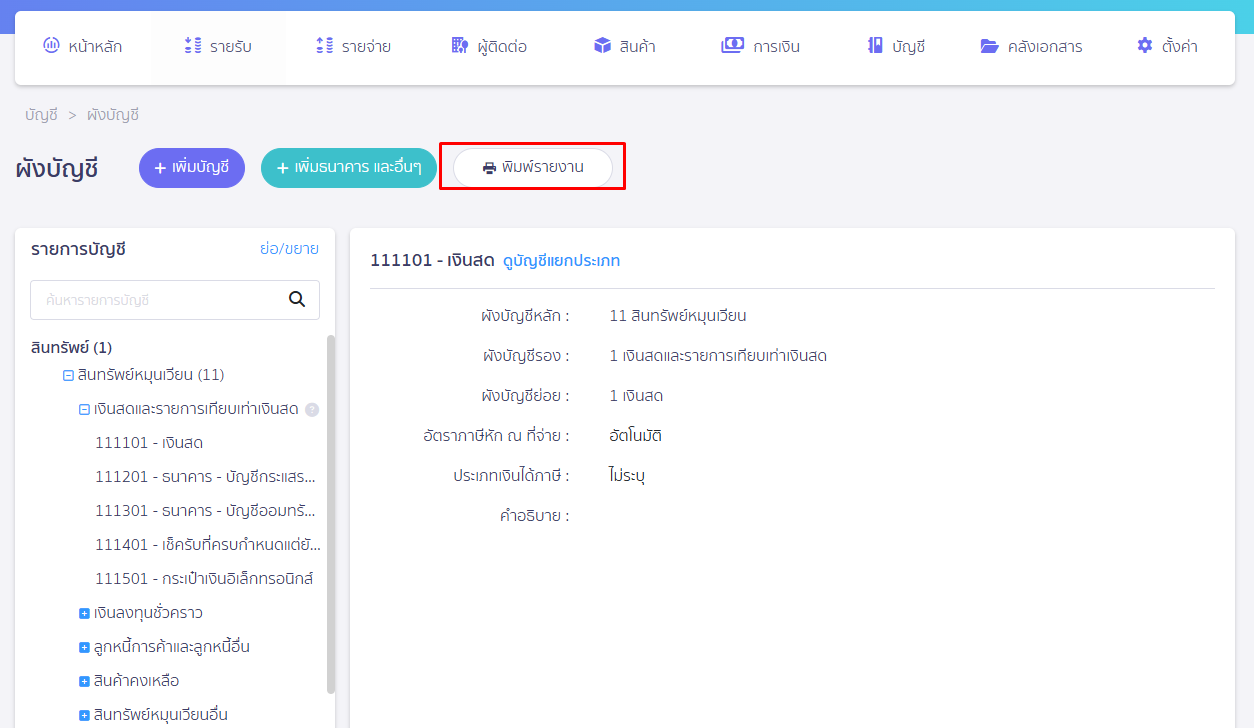Click the ค้นหารายการบัญชี search field
This screenshot has height=728, width=1254.
click(155, 300)
